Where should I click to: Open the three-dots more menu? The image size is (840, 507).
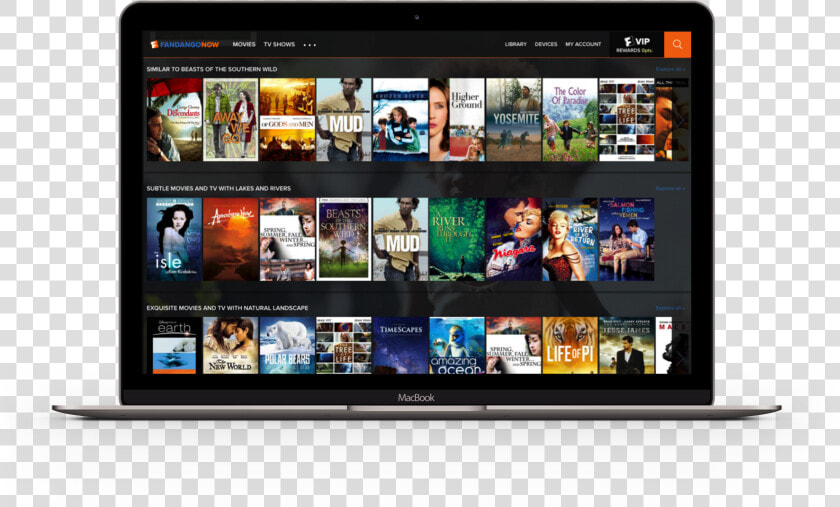click(x=310, y=45)
